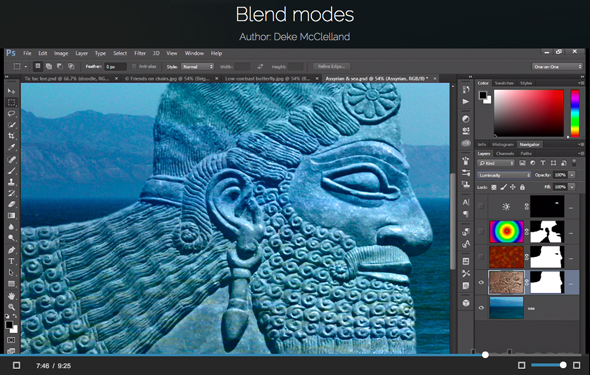
Task: Select the Horizontal Type tool
Action: coord(11,261)
